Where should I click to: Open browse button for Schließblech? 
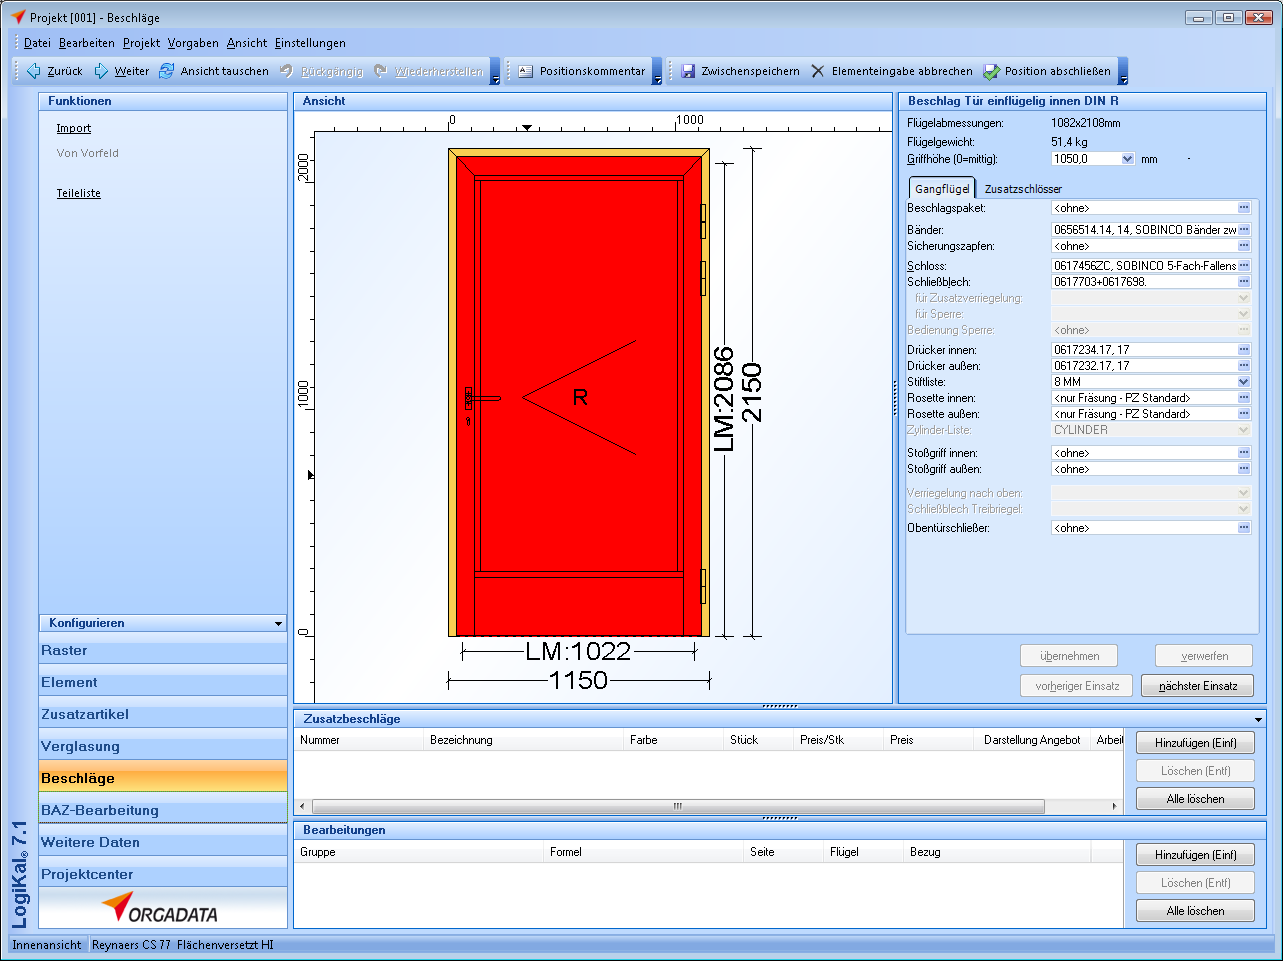[x=1244, y=282]
